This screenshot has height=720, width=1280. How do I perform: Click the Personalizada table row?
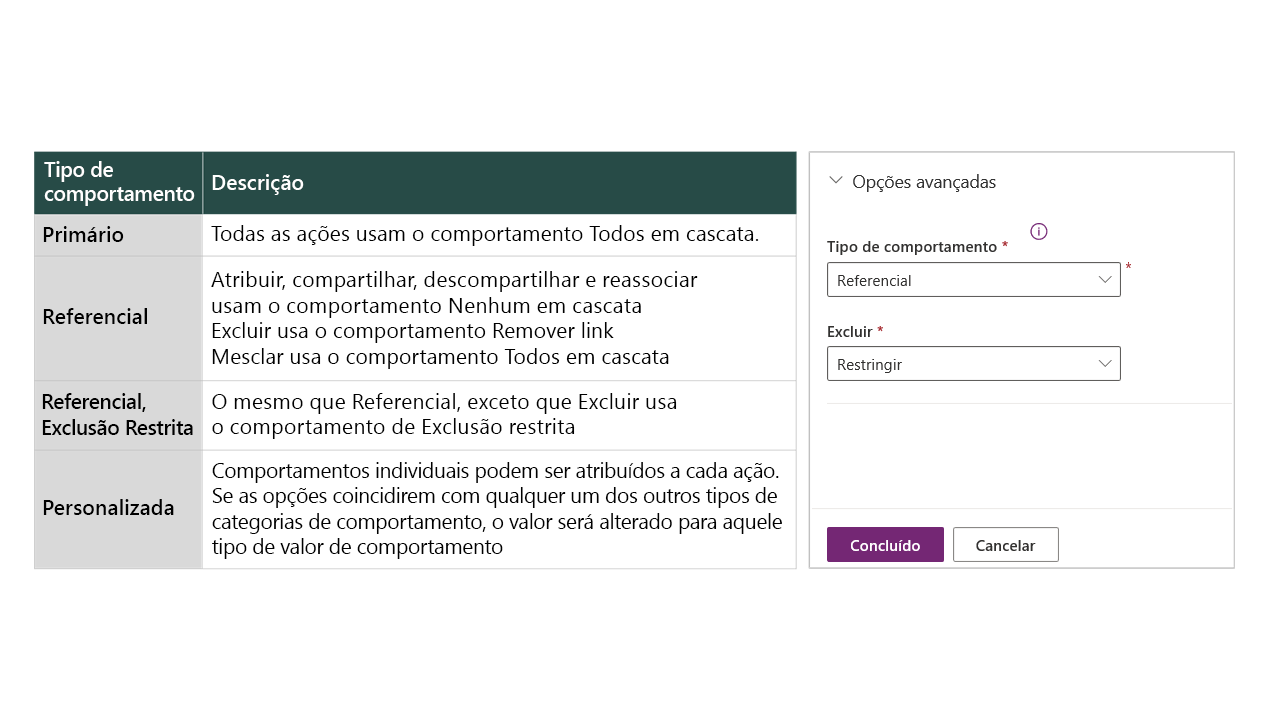(x=108, y=508)
